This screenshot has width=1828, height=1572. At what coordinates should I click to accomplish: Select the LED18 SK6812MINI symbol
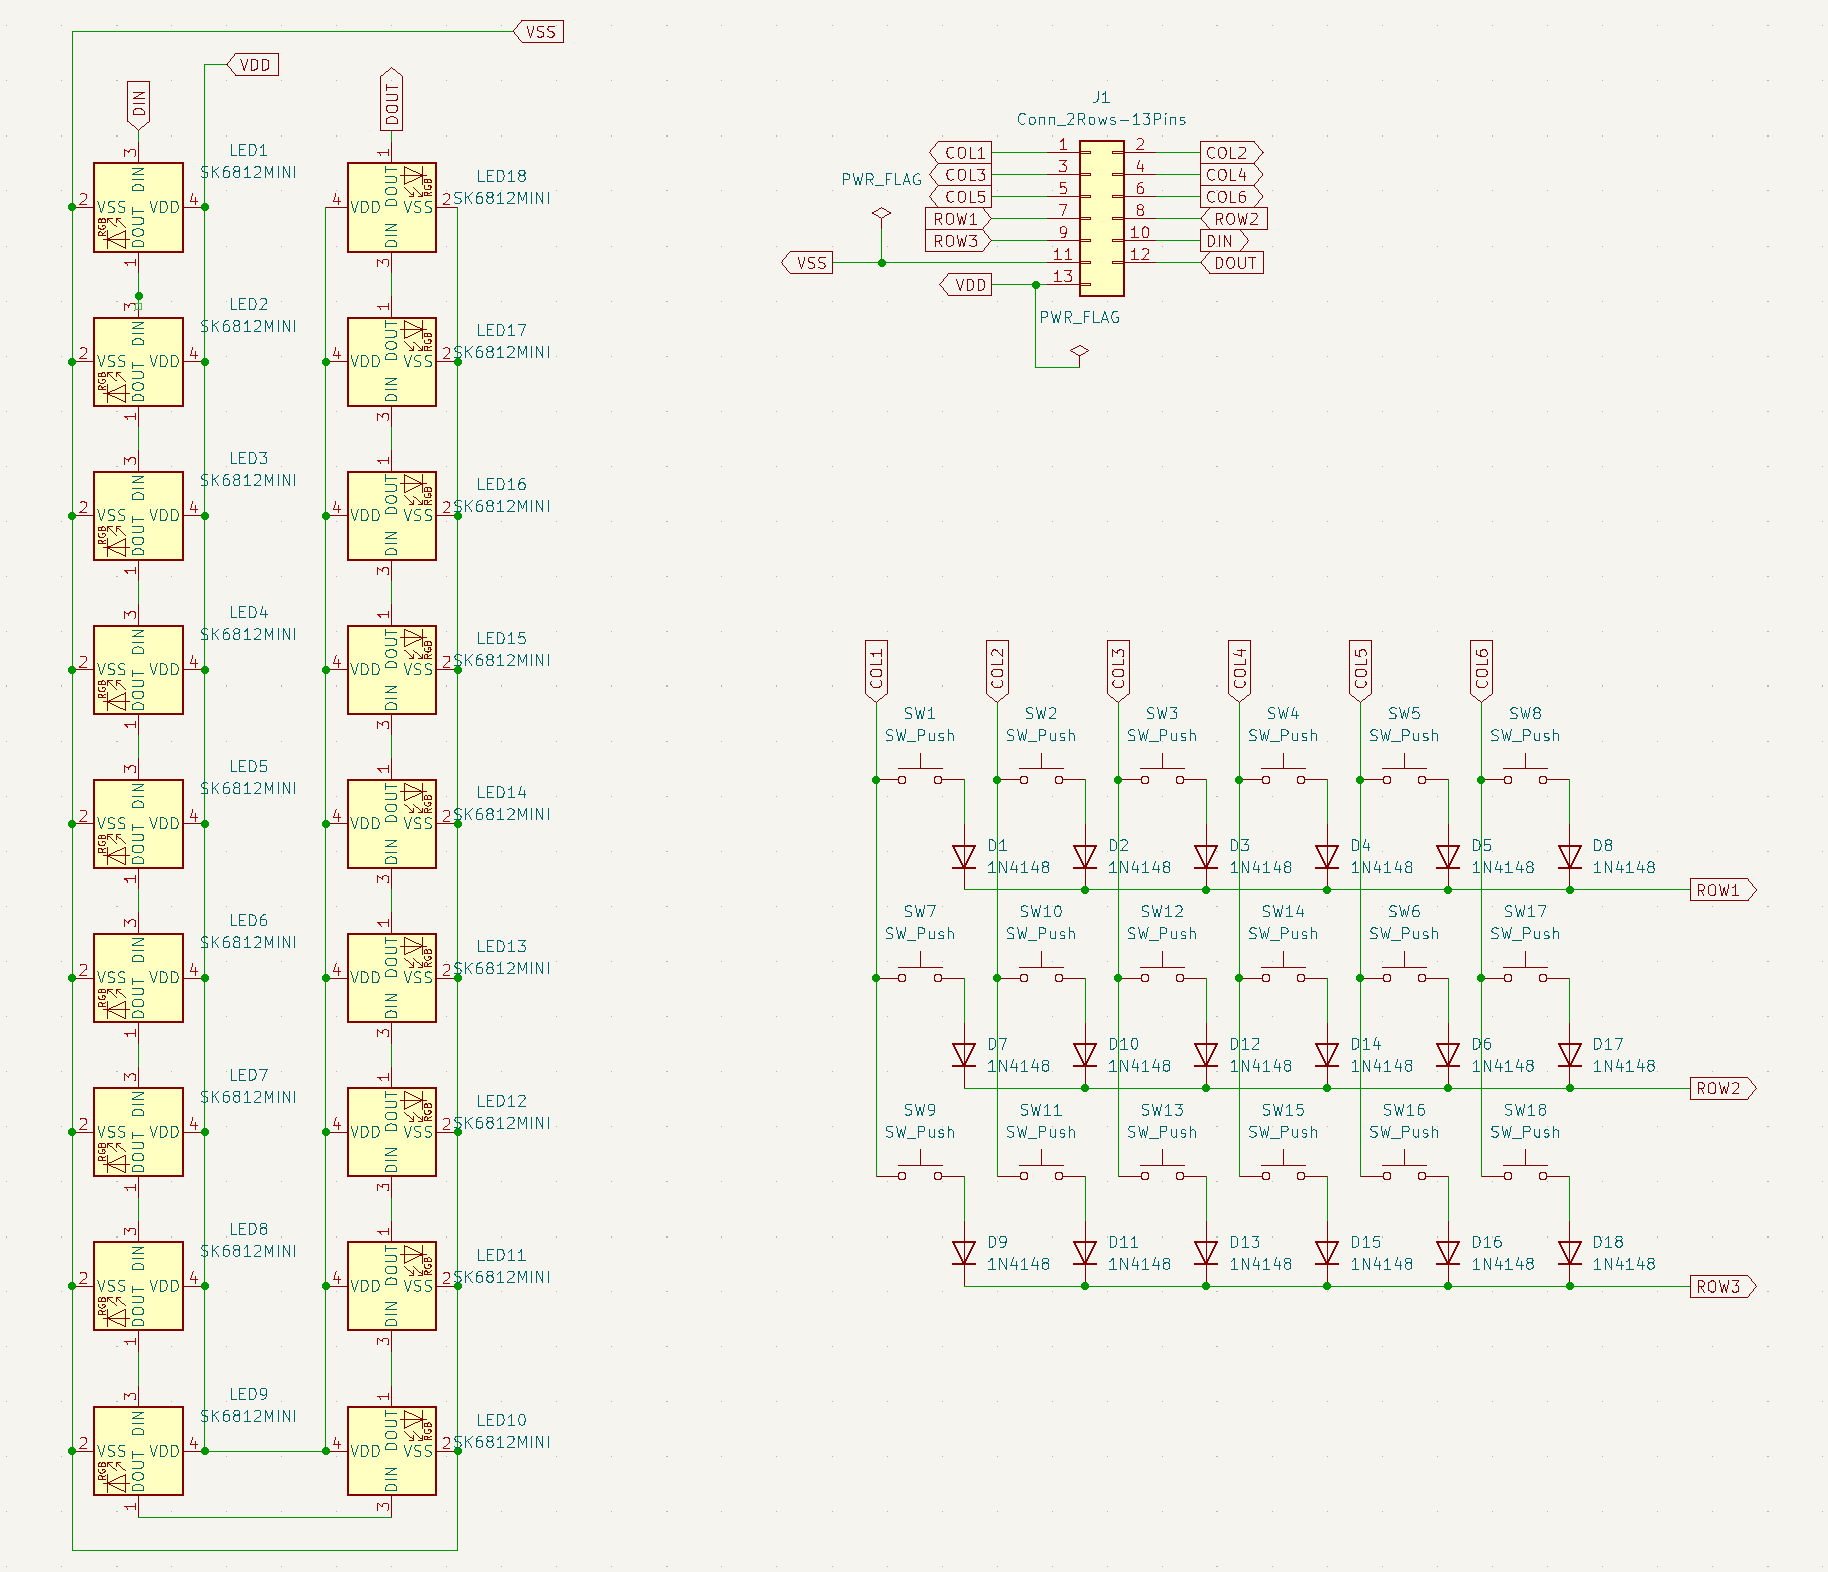click(392, 207)
